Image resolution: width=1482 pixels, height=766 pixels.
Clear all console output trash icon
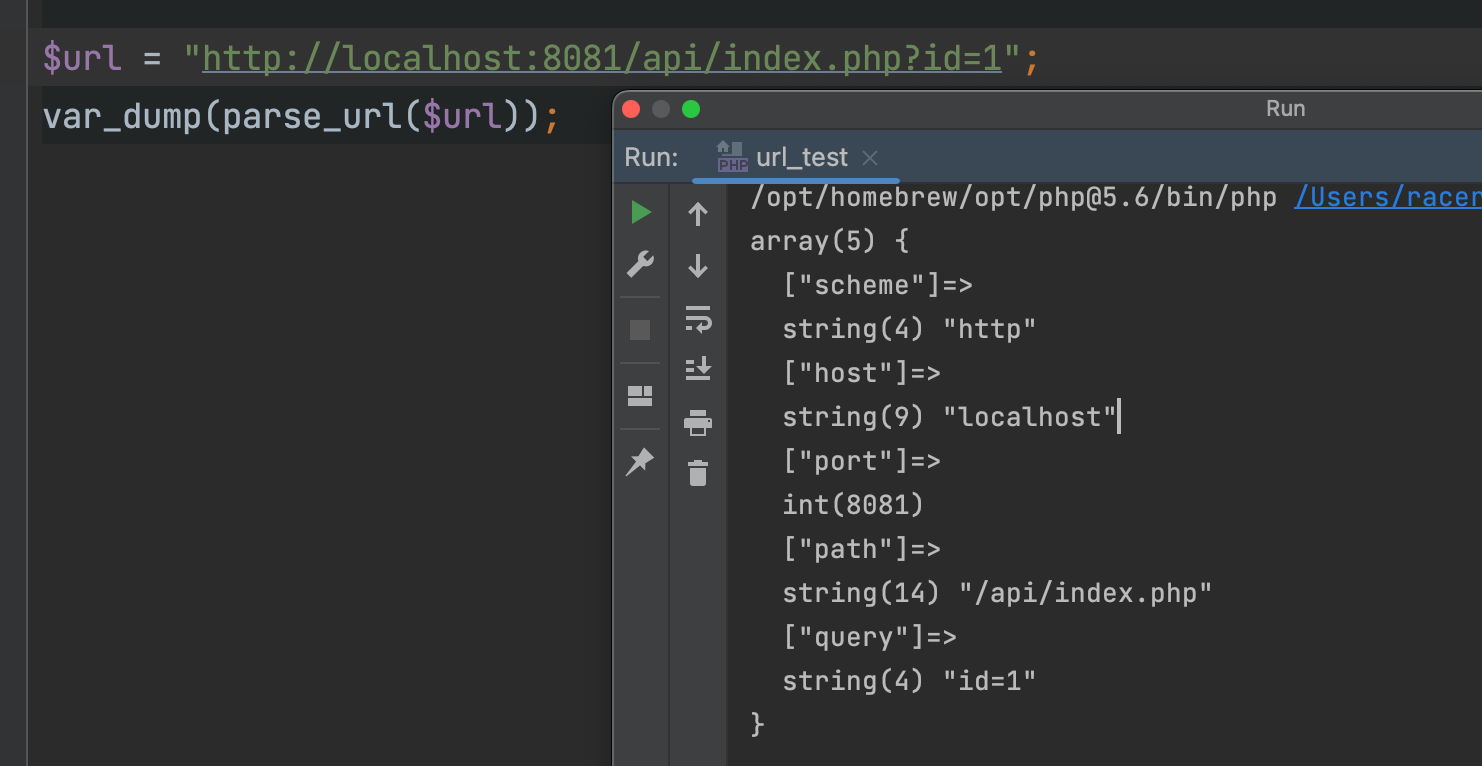(698, 473)
